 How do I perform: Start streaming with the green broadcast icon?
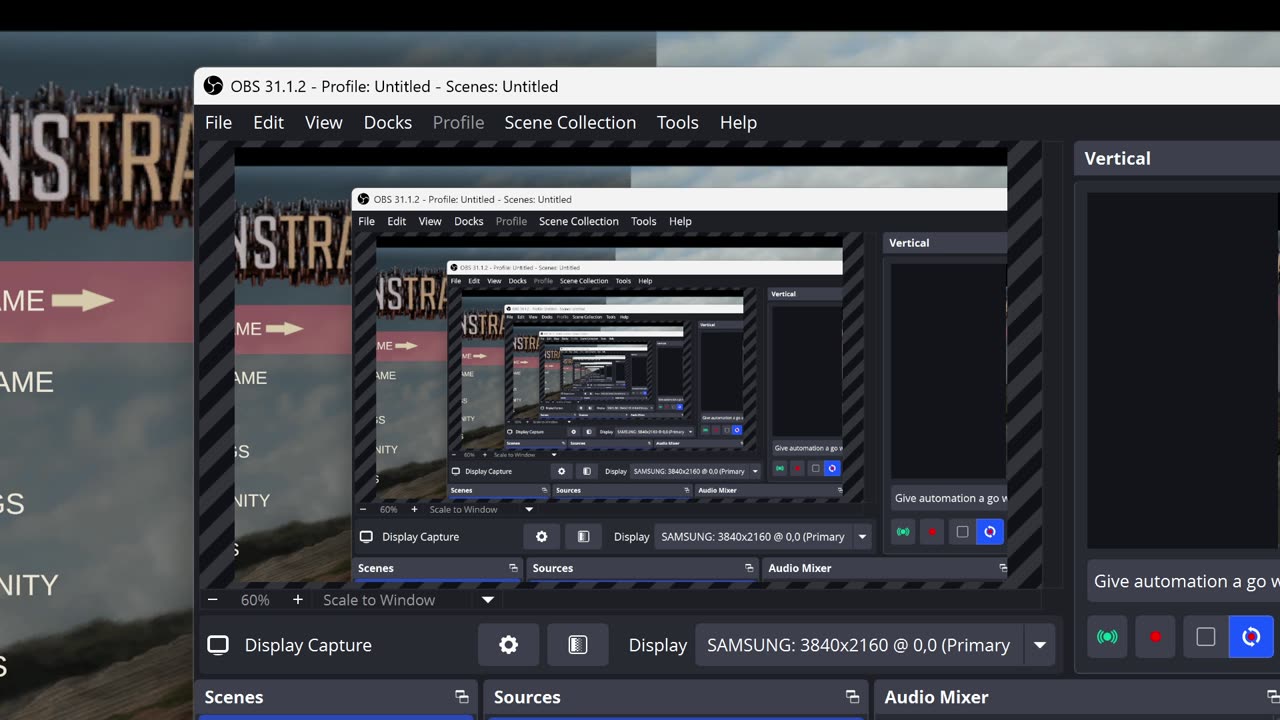[1107, 637]
